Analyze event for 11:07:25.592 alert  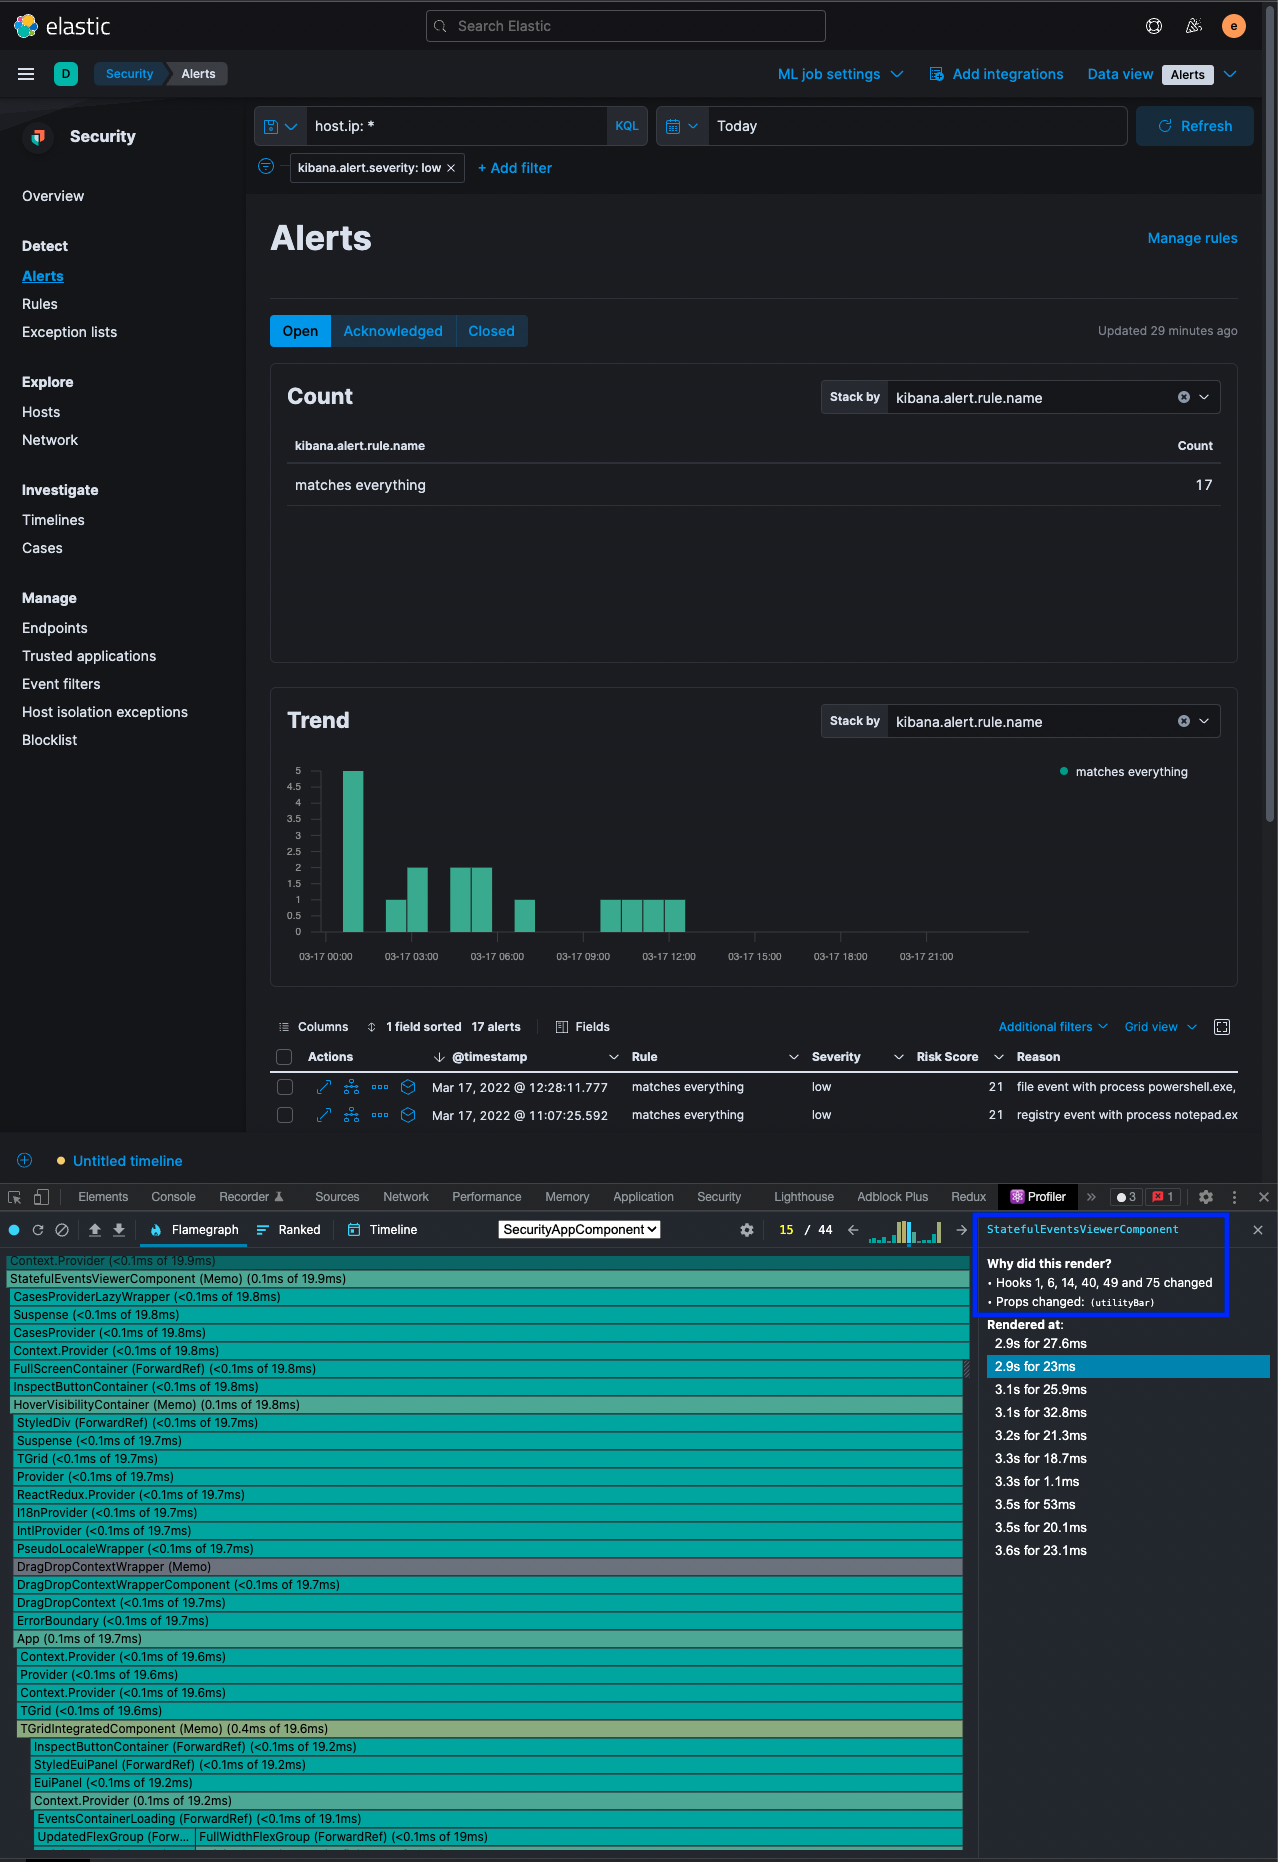click(352, 1115)
